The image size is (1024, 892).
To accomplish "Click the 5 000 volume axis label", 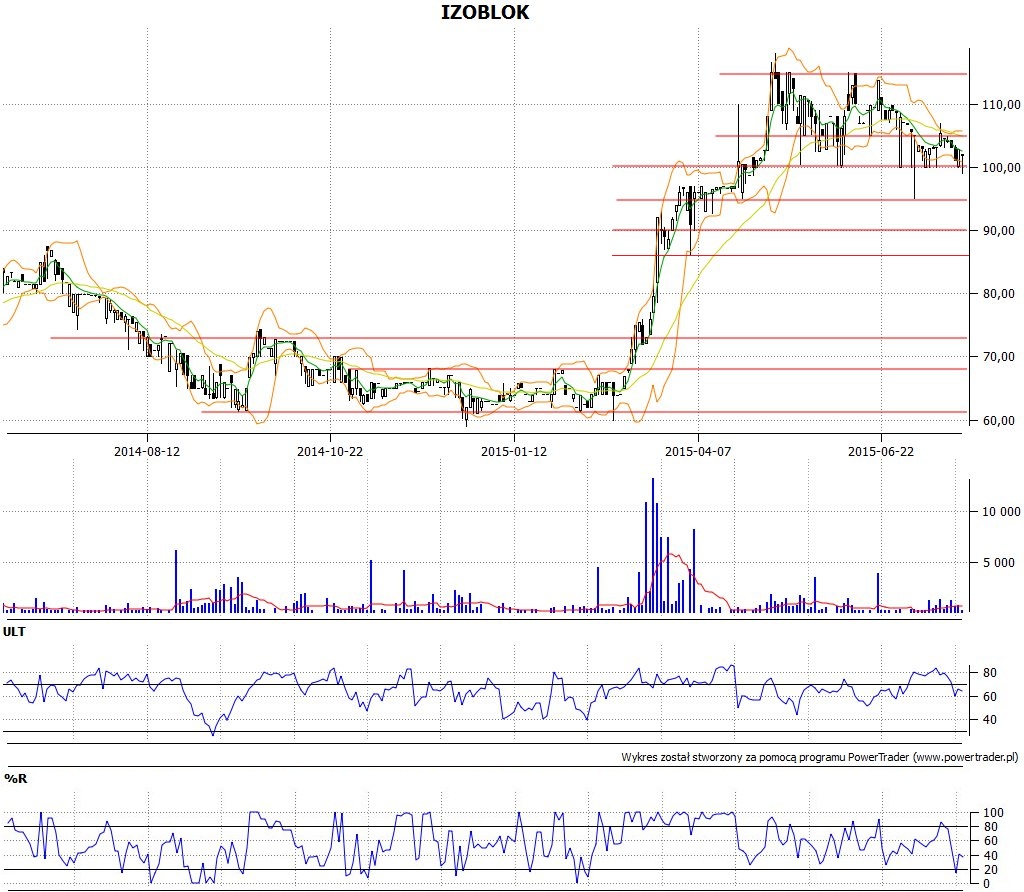I will click(x=999, y=562).
